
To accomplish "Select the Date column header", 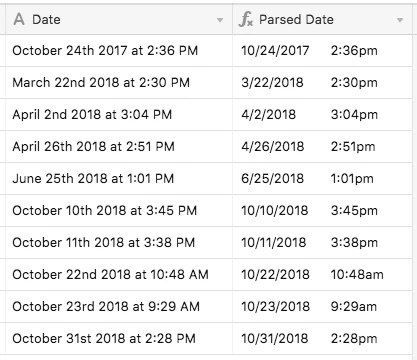I will point(119,19).
